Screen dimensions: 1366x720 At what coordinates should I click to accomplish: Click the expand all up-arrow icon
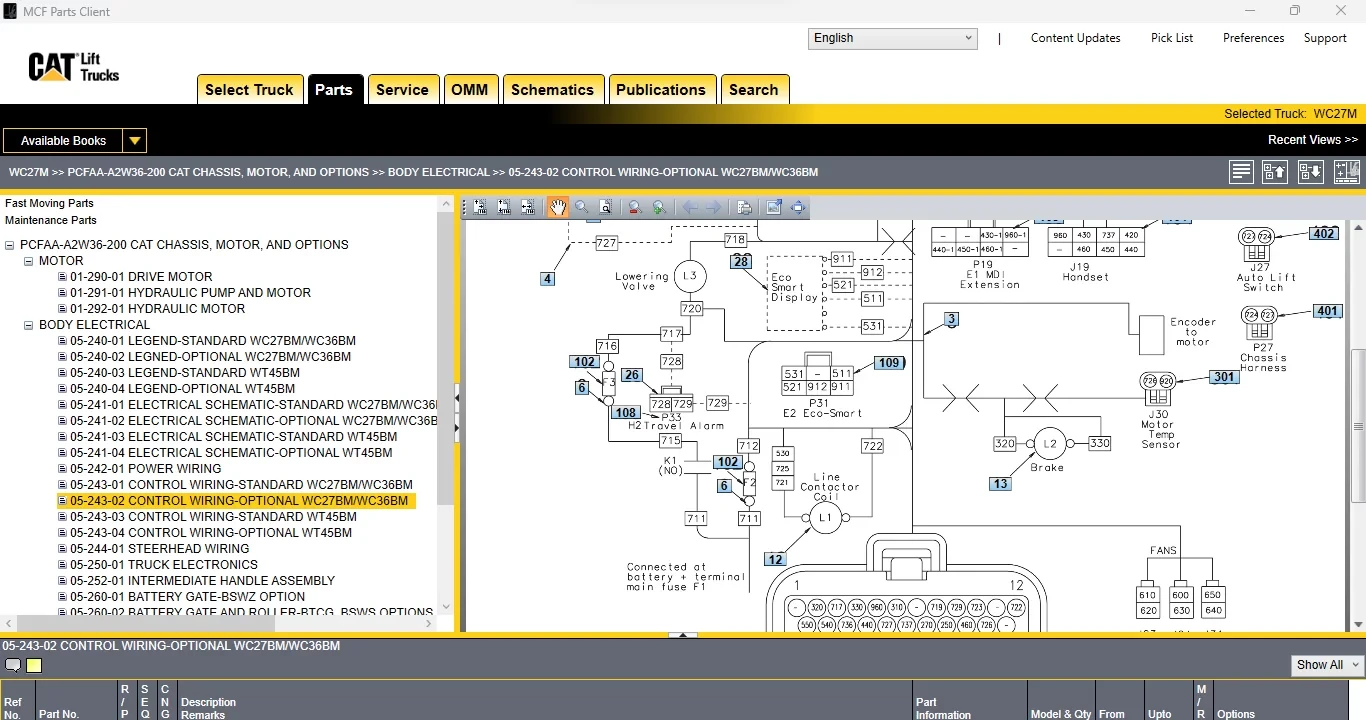click(x=1274, y=172)
